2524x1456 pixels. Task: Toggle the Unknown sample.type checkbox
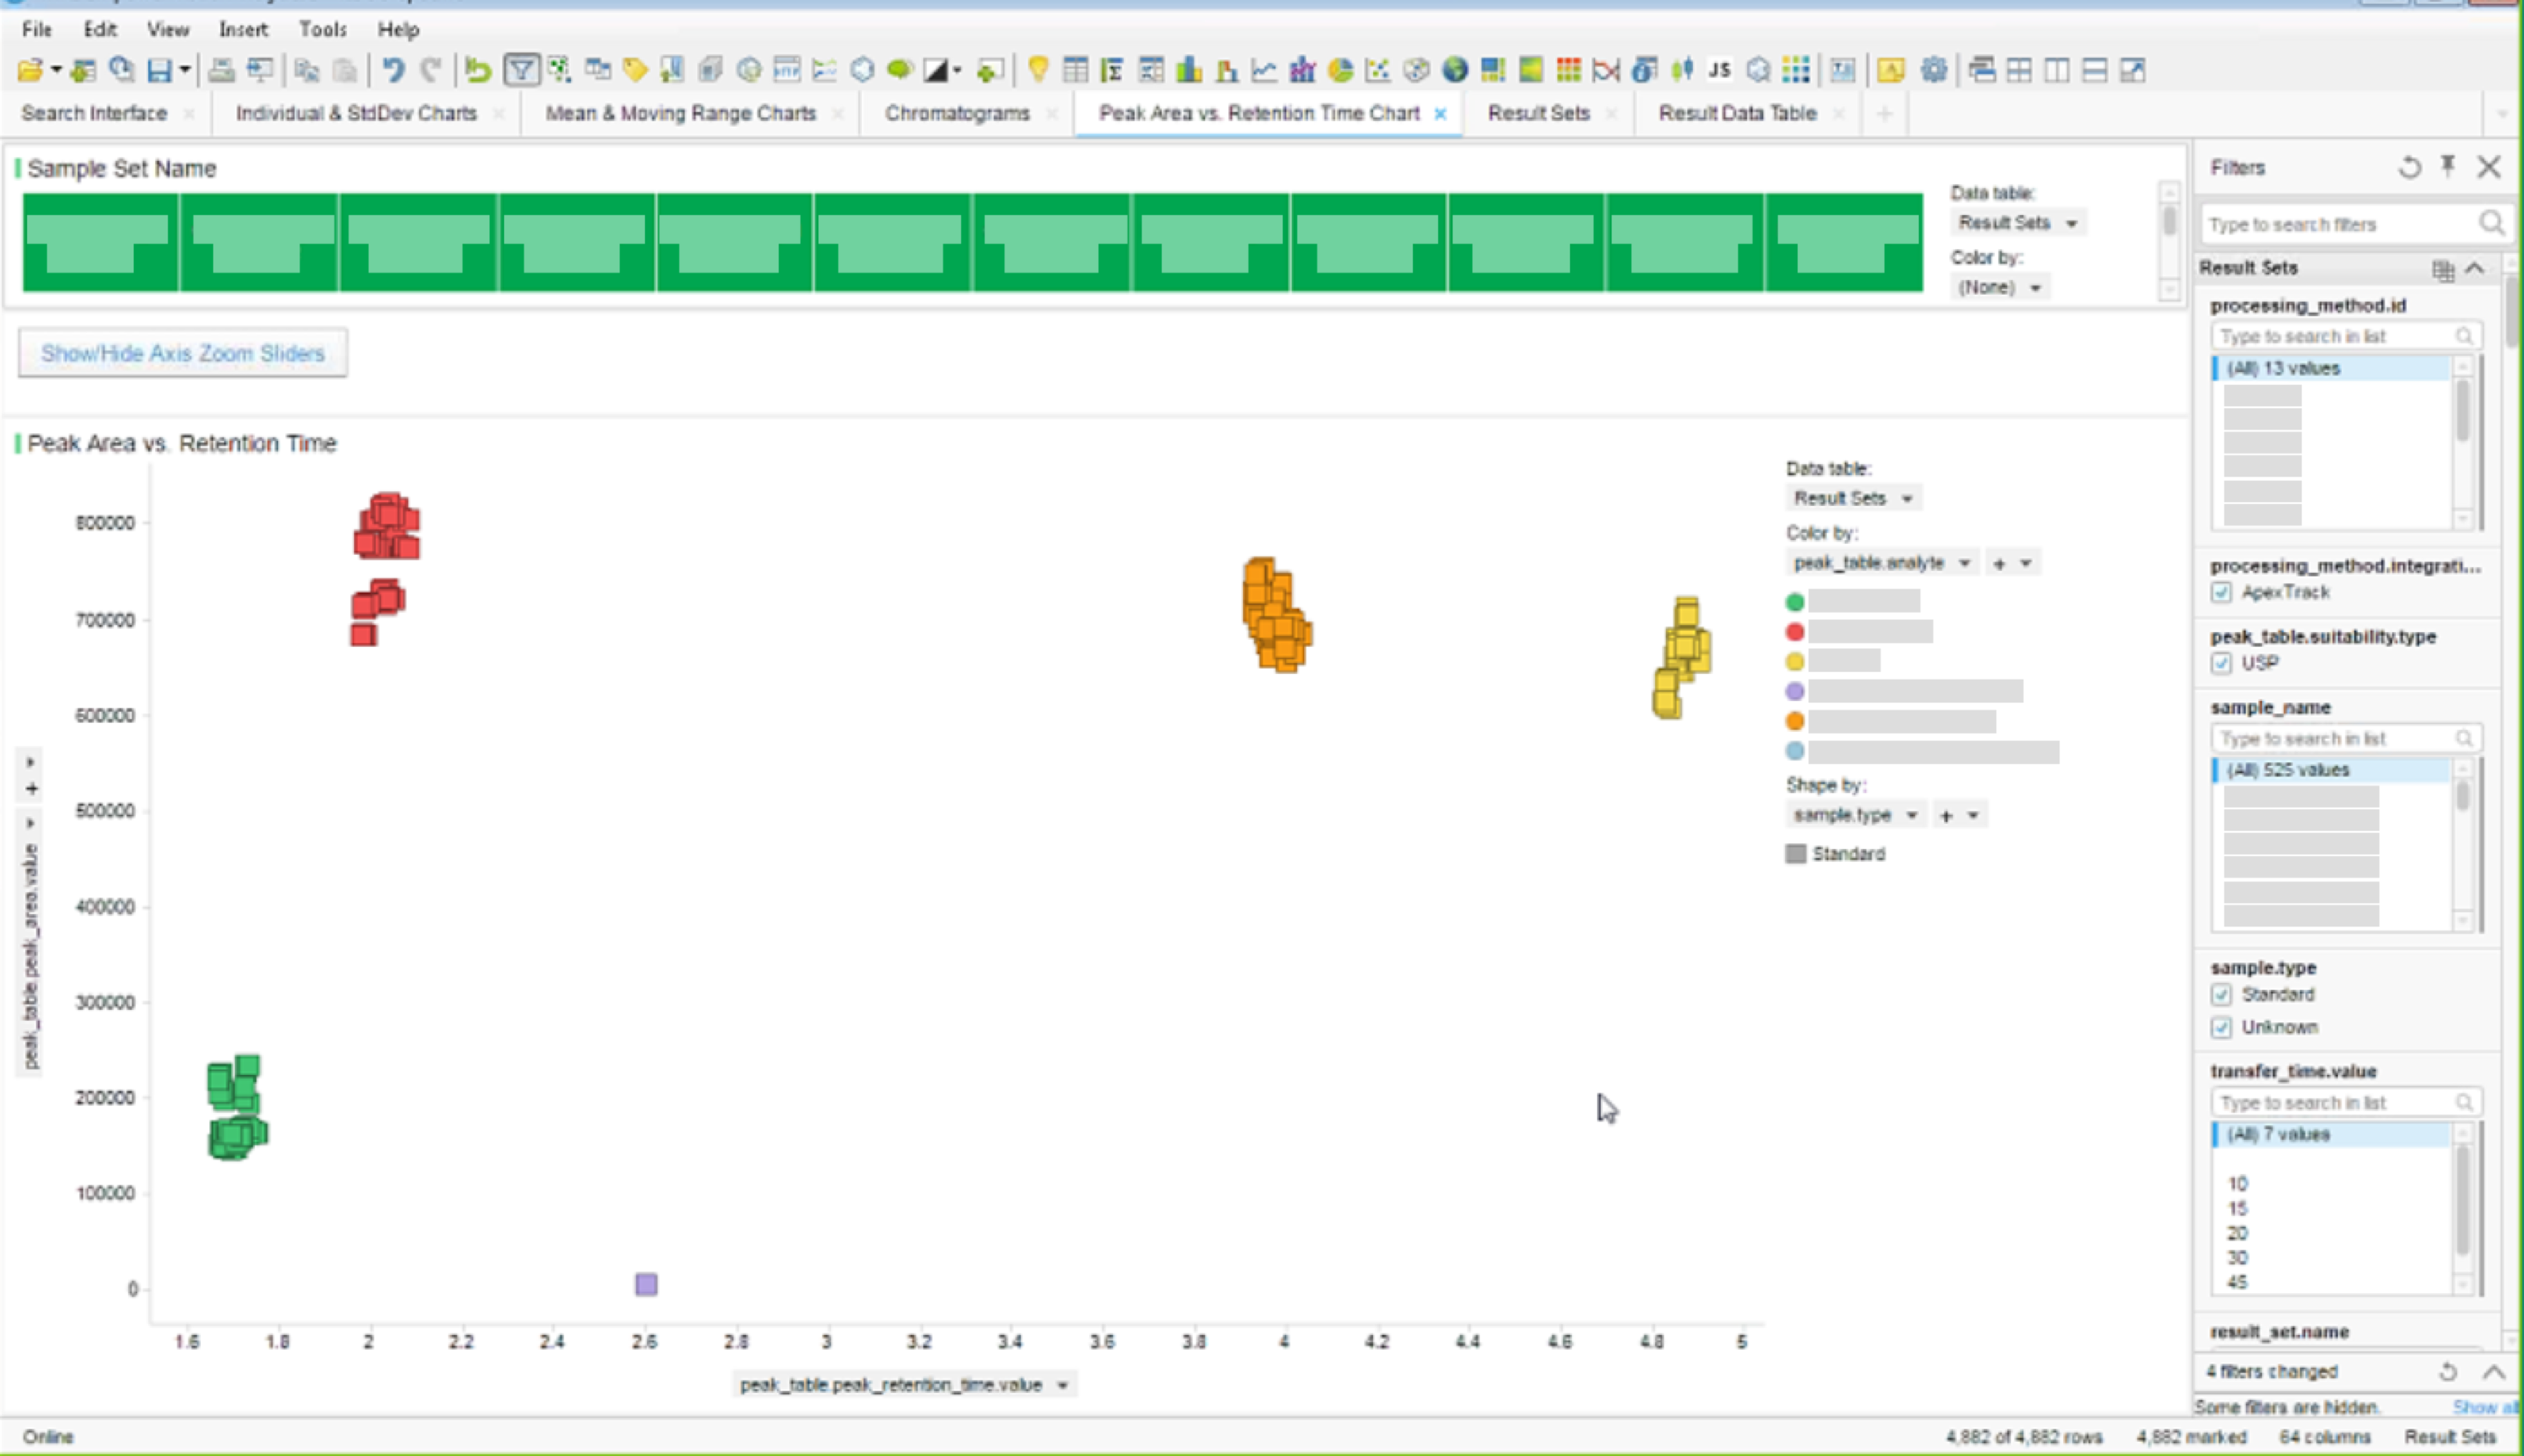tap(2221, 1027)
